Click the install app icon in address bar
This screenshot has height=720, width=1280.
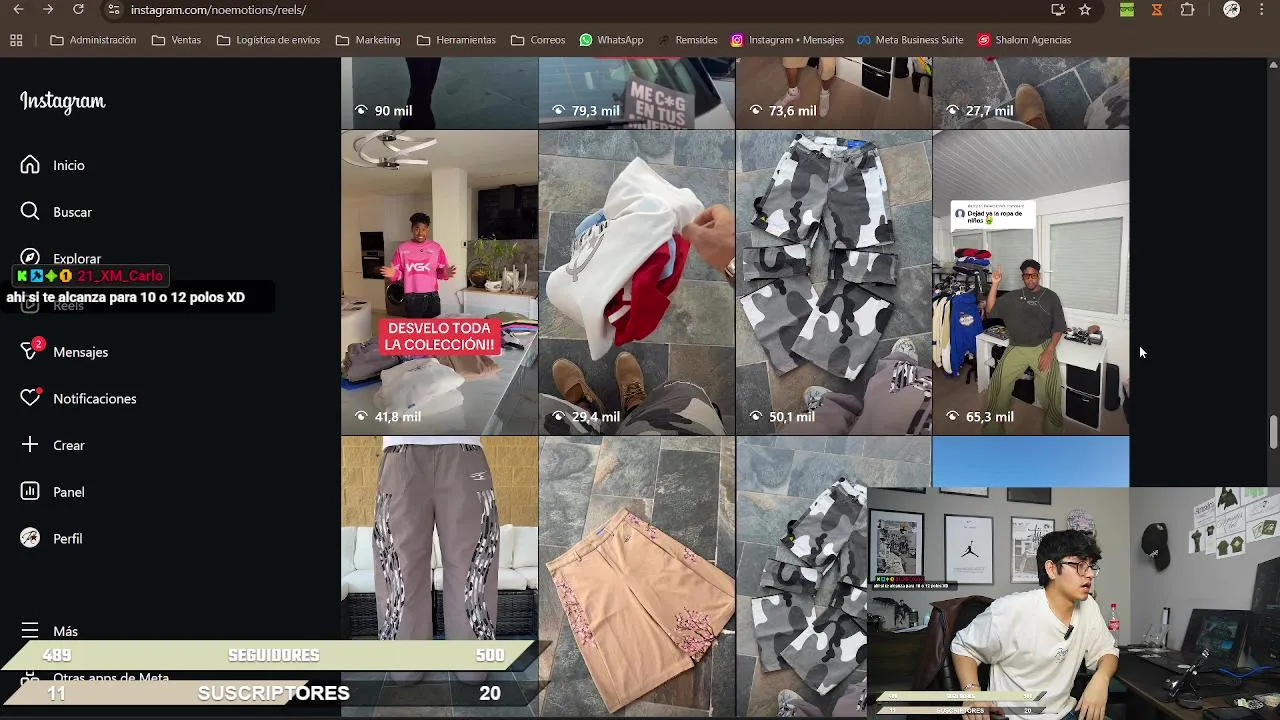coord(1058,10)
